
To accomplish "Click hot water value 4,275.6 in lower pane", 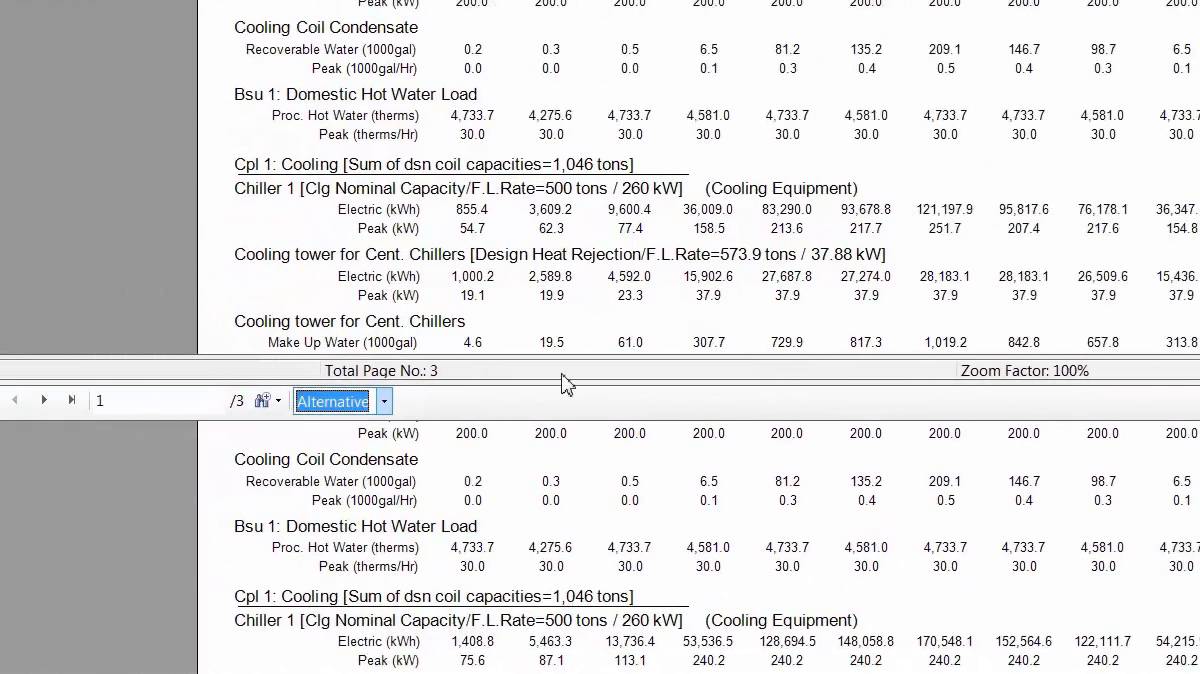I will tap(551, 547).
